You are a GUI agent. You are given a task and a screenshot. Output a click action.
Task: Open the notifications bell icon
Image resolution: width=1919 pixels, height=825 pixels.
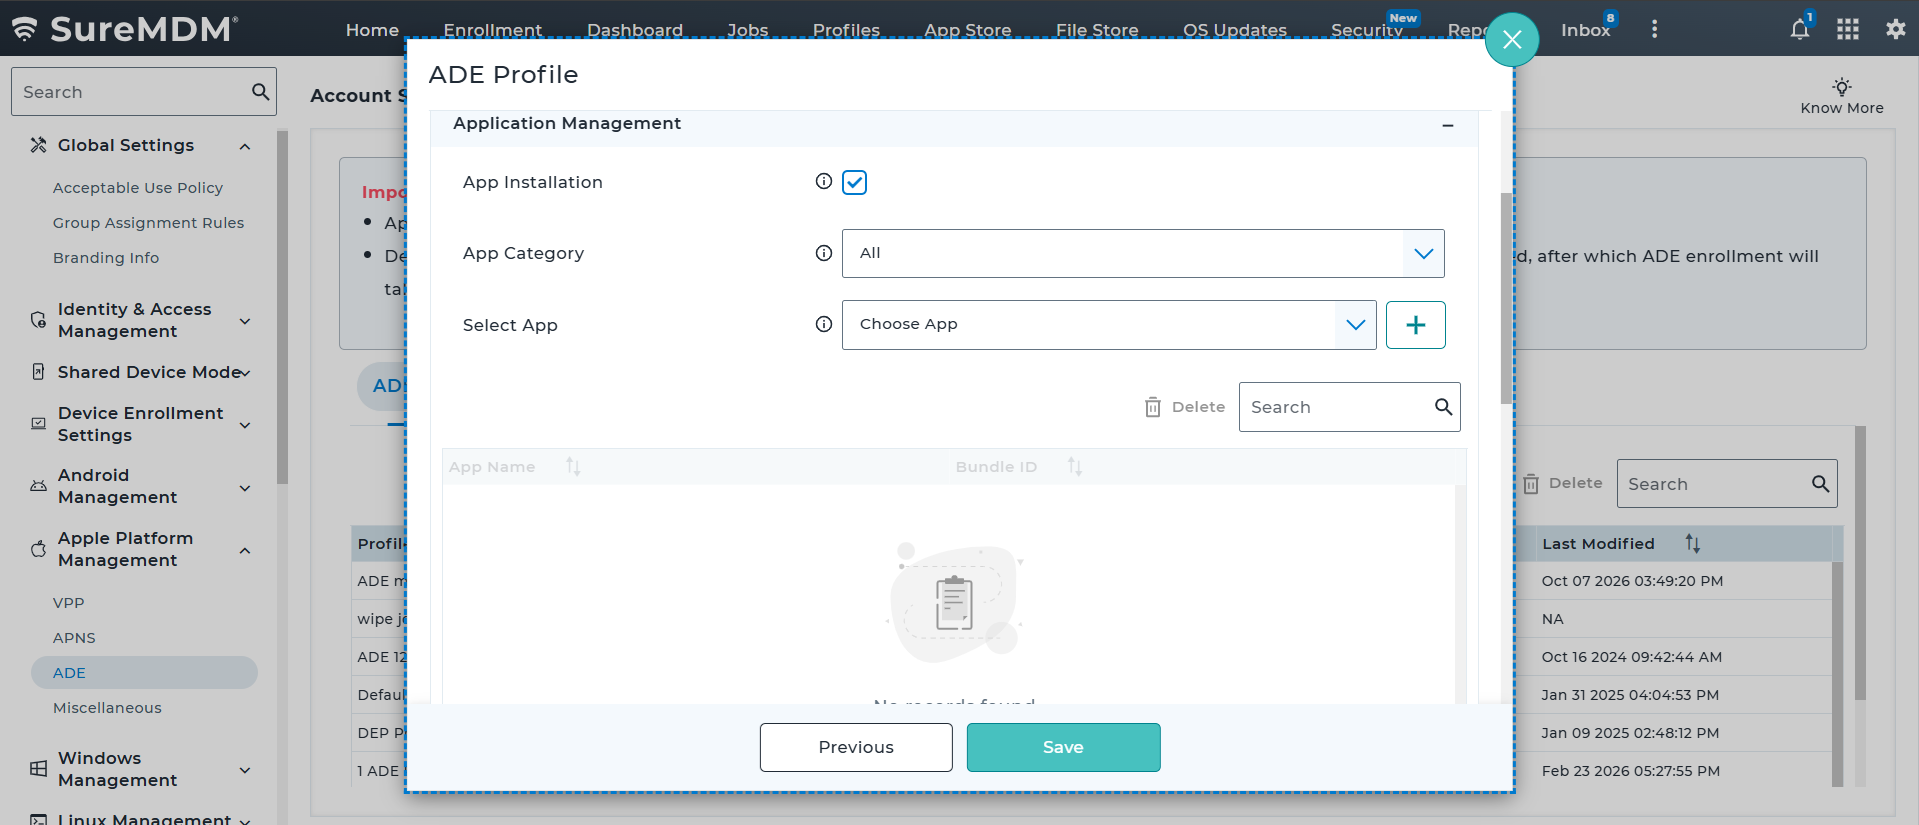(1799, 29)
